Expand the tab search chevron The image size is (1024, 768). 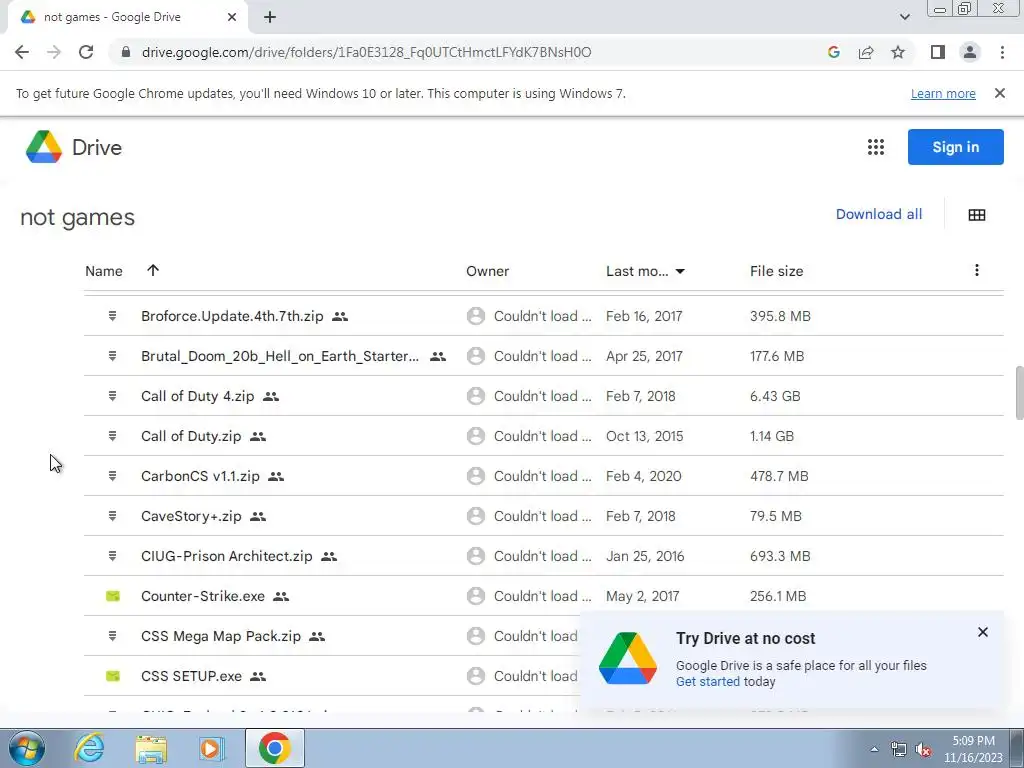904,17
